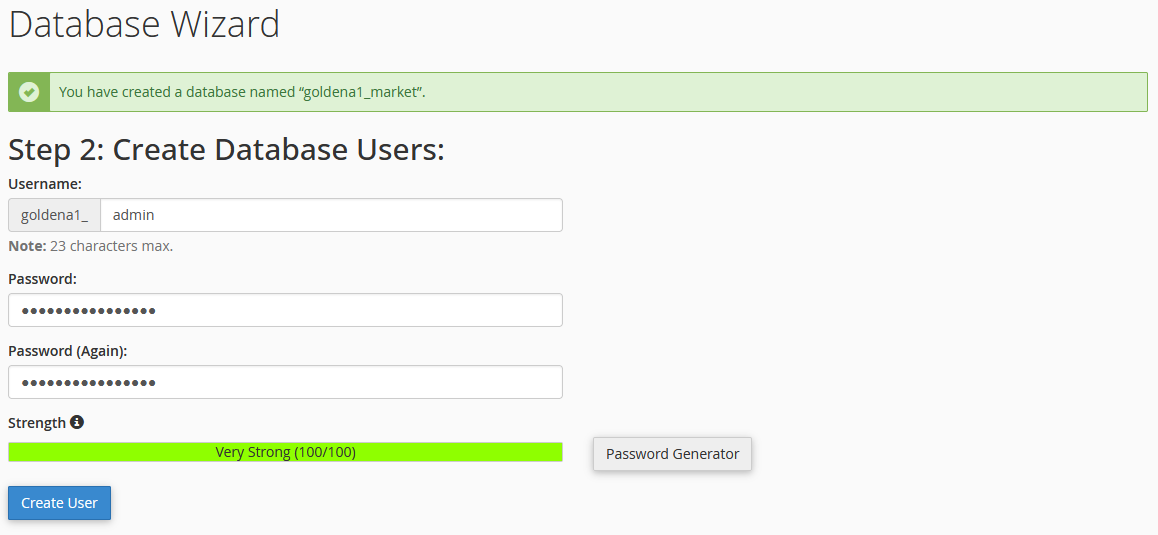The height and width of the screenshot is (535, 1158).
Task: Click the 23 characters max note
Action: point(111,246)
